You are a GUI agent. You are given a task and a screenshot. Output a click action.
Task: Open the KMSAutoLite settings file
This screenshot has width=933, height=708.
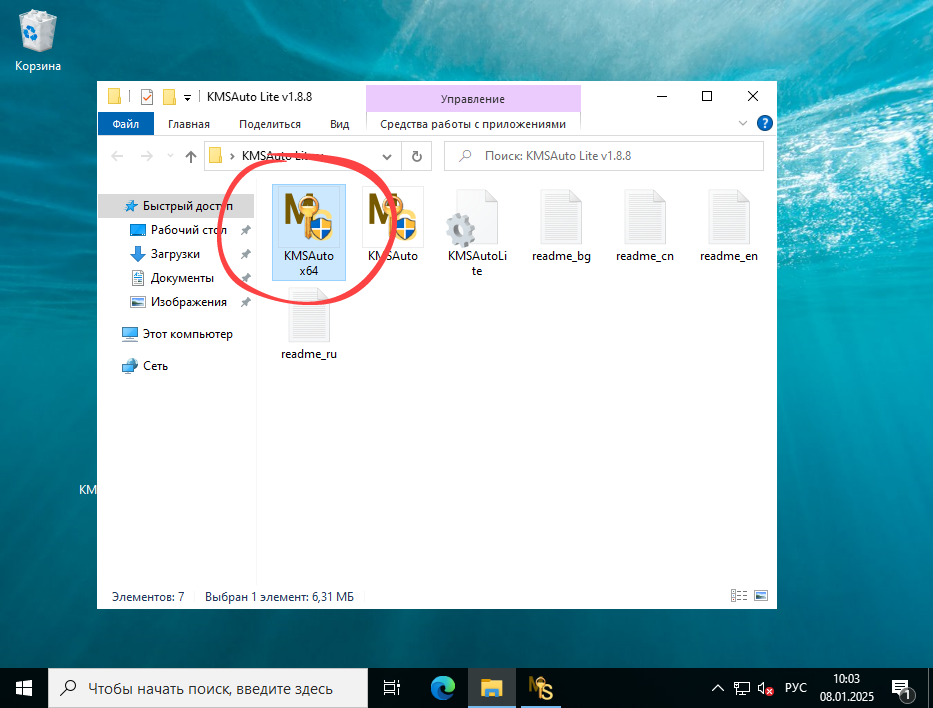476,217
